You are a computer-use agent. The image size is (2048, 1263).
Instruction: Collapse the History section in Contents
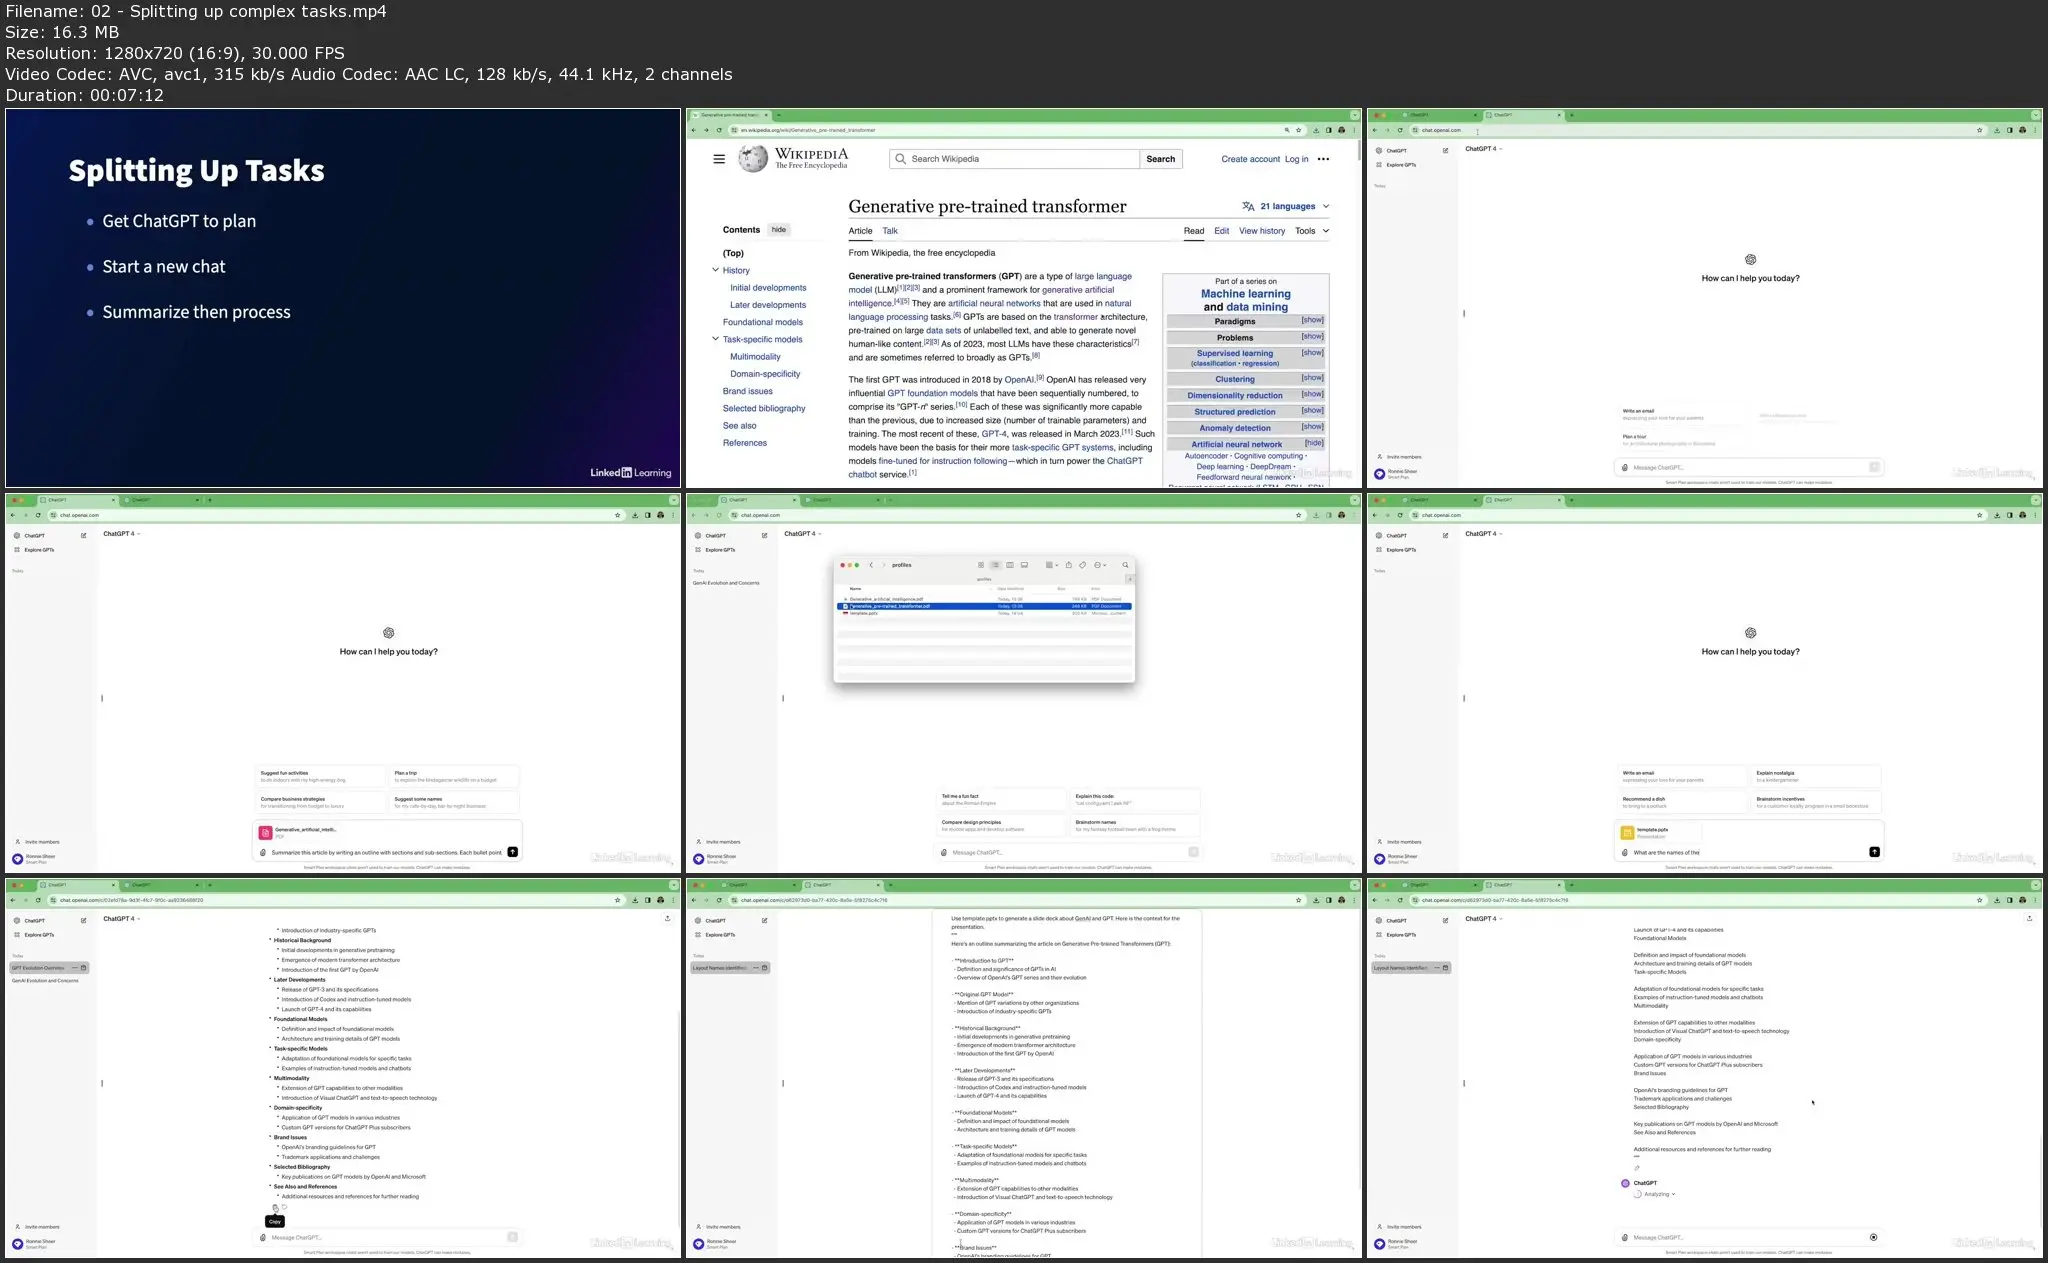point(715,270)
